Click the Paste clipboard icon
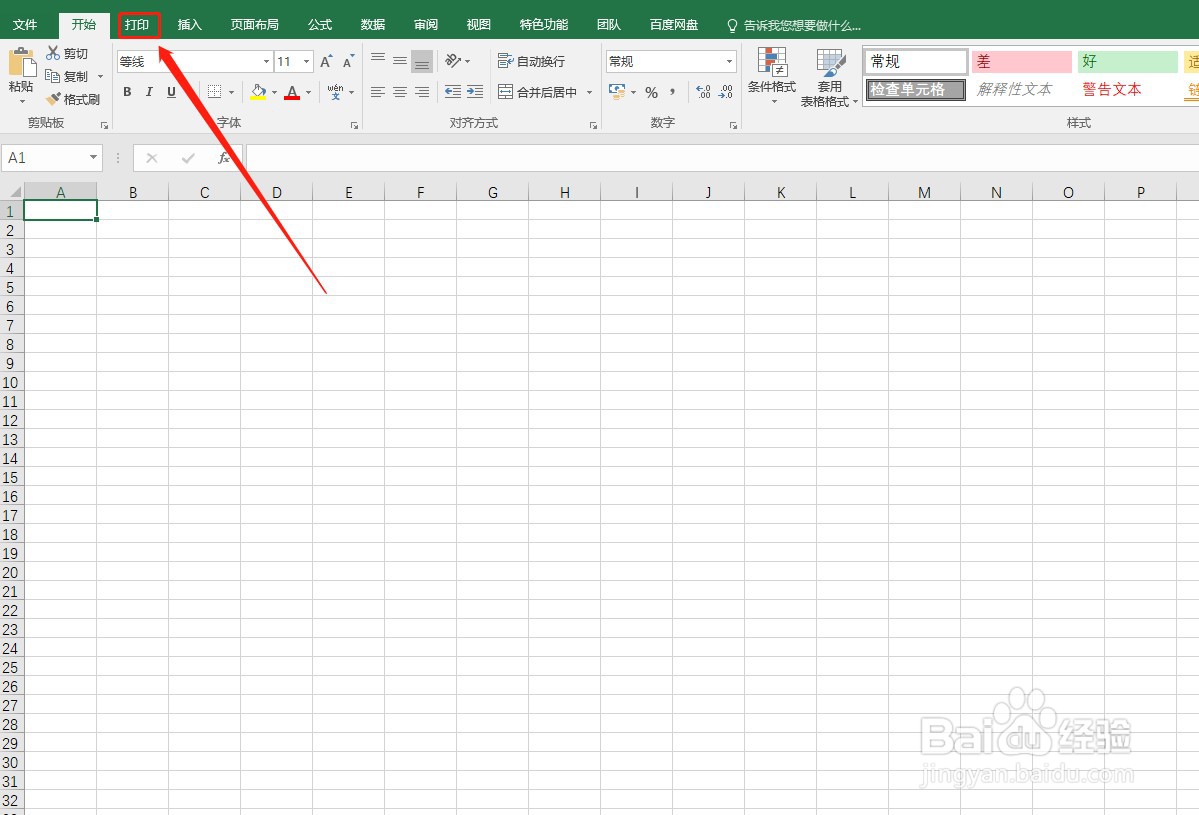 click(21, 62)
